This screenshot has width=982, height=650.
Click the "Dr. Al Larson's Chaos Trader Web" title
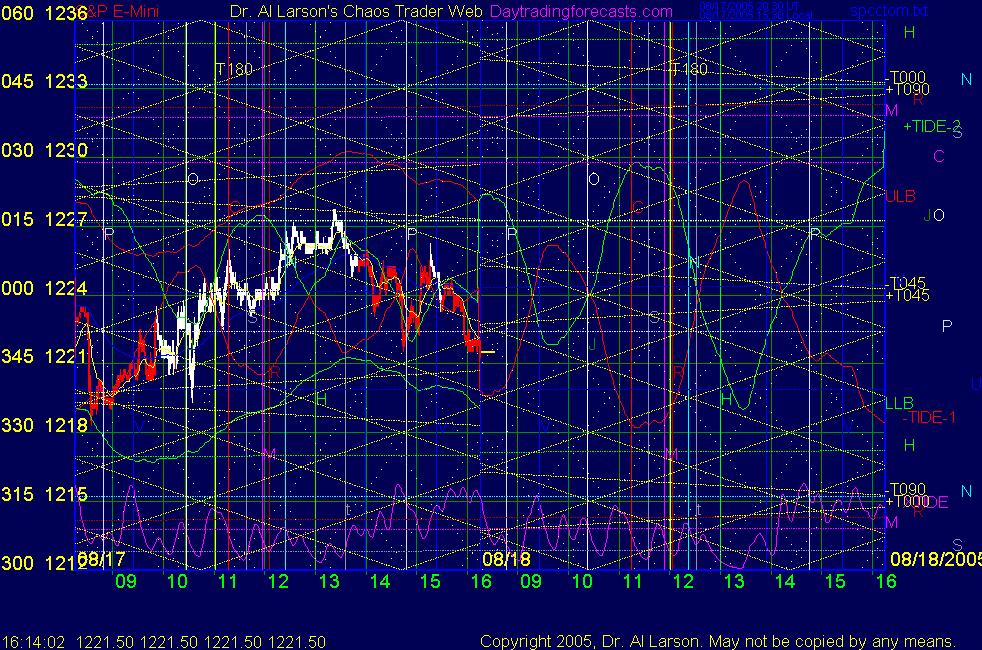(356, 11)
